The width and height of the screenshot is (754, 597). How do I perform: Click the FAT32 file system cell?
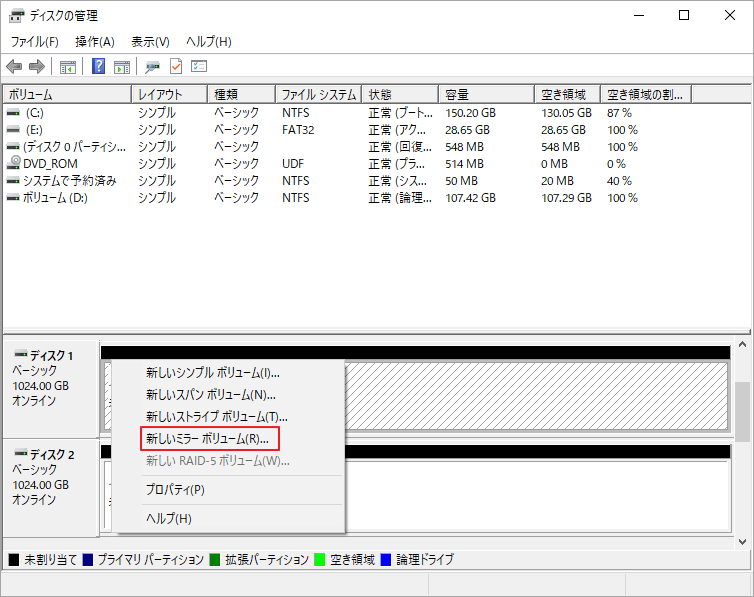tap(298, 130)
